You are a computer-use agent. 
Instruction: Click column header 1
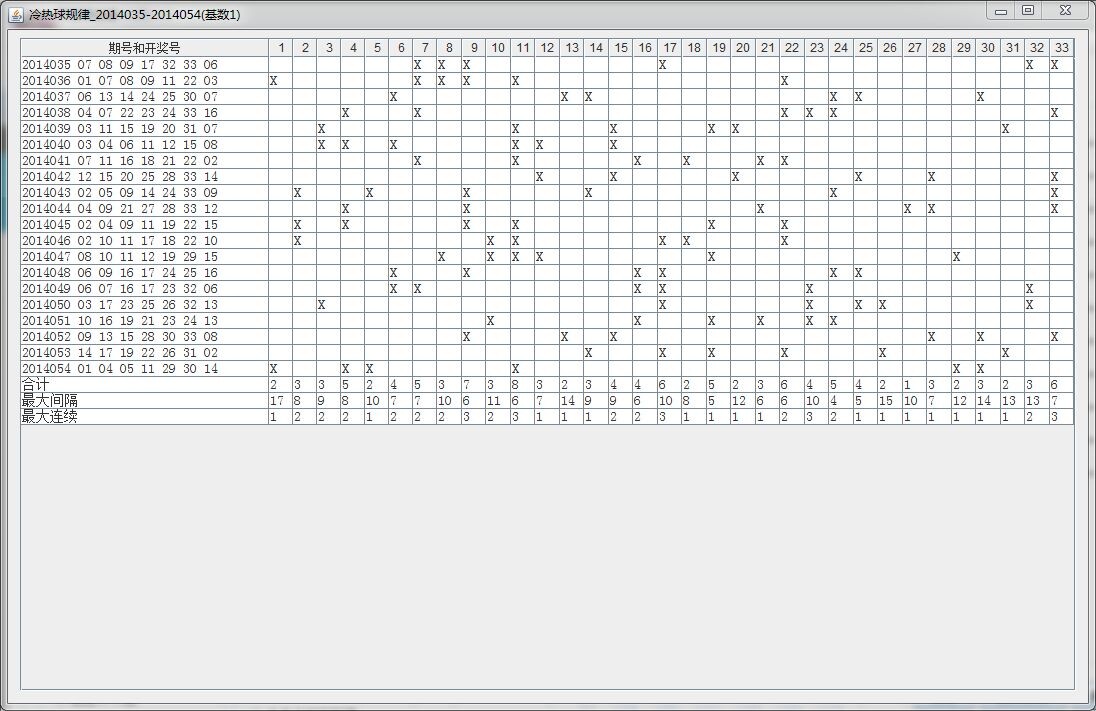281,48
